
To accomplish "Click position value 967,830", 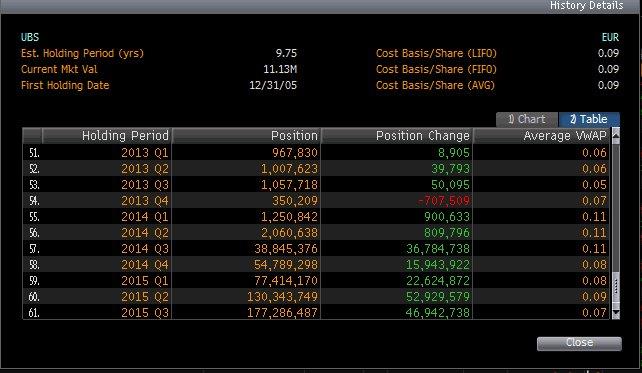I will 295,153.
